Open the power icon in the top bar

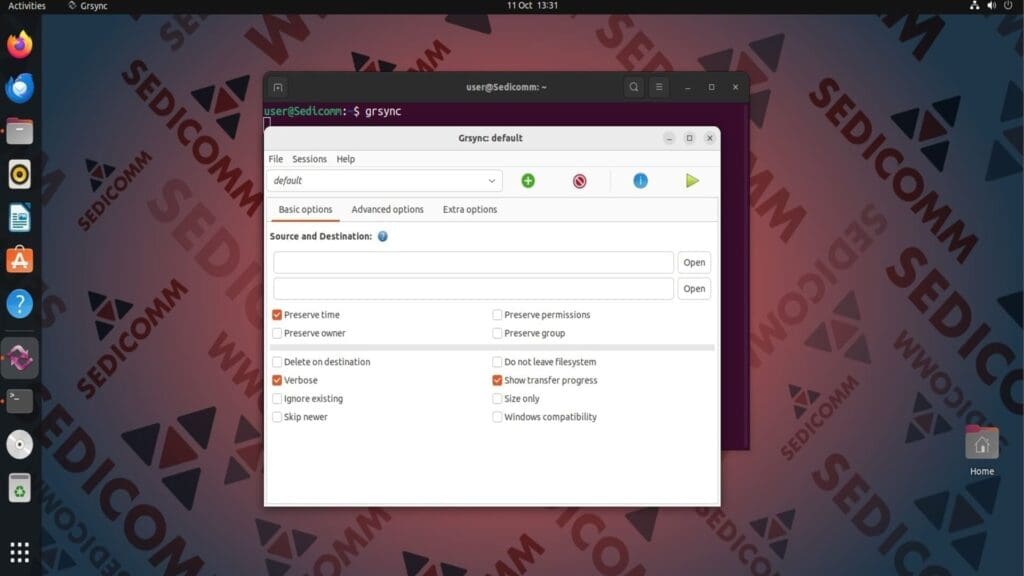point(1008,5)
